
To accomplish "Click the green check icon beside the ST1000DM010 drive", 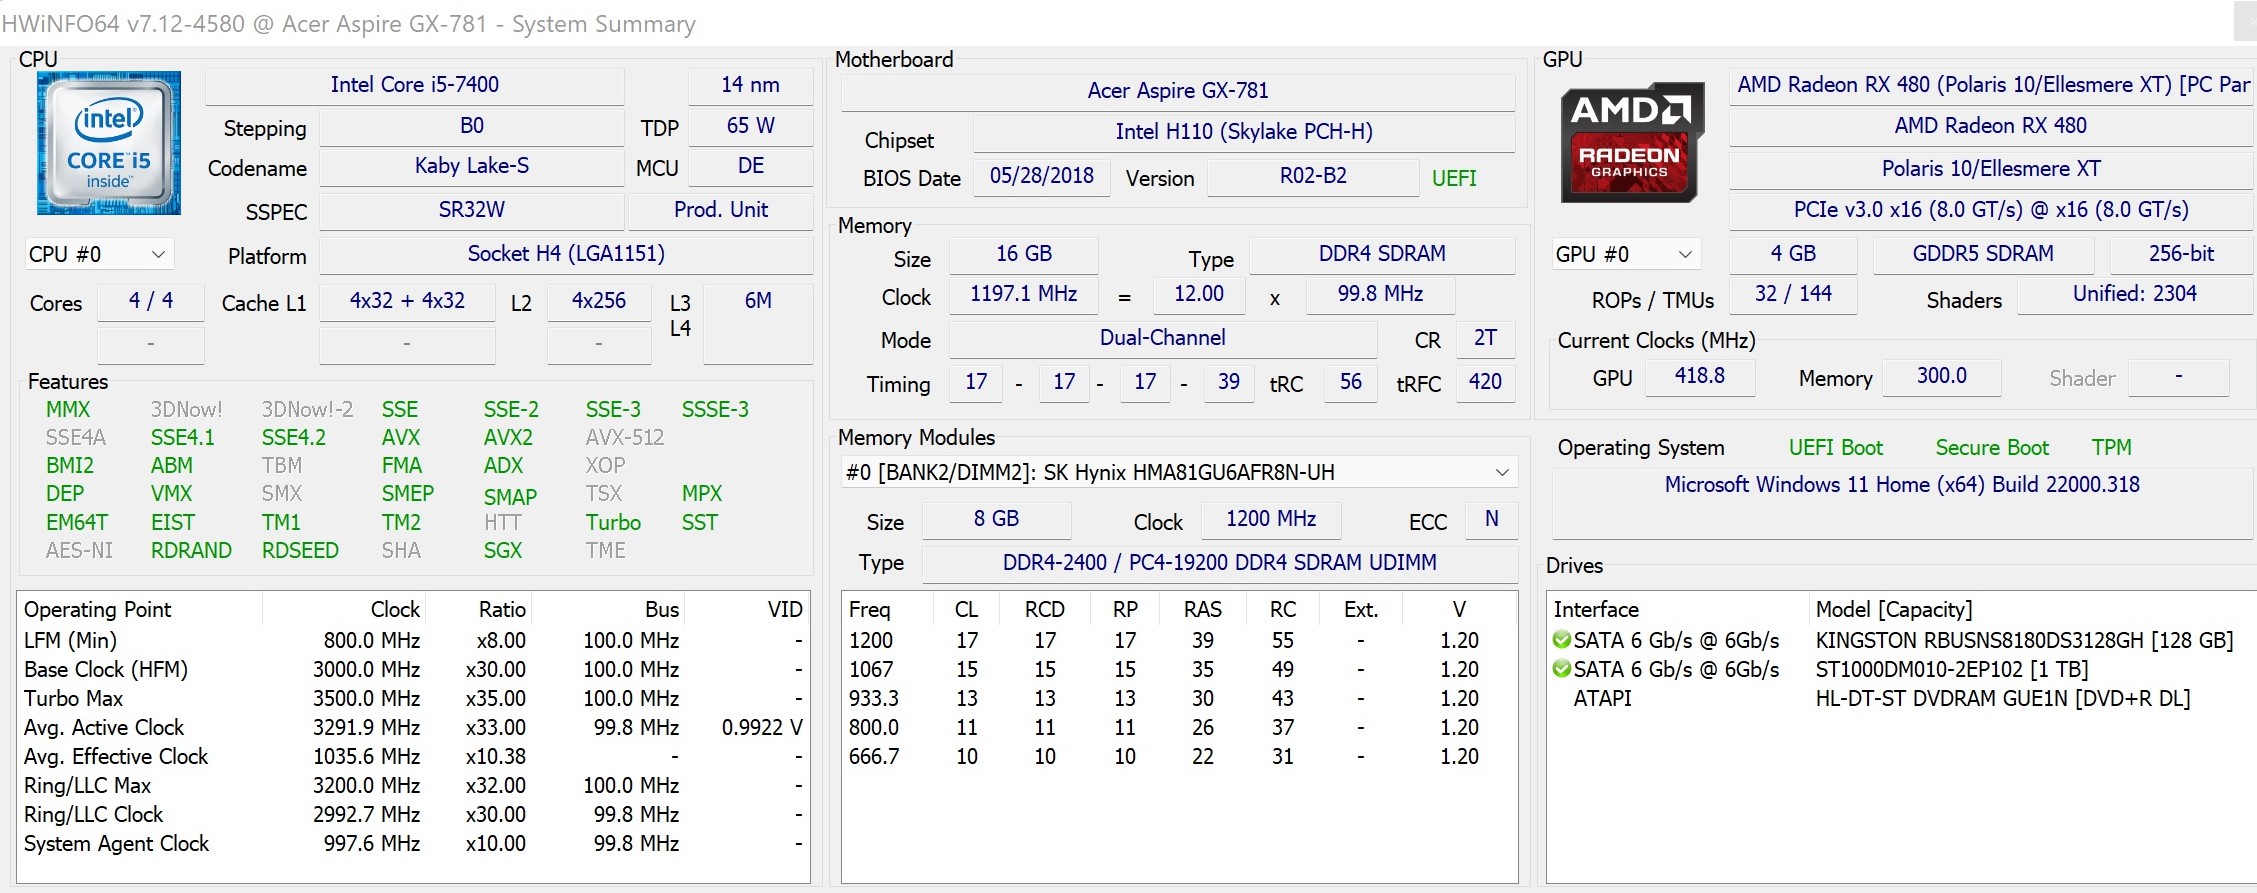I will pos(1561,669).
